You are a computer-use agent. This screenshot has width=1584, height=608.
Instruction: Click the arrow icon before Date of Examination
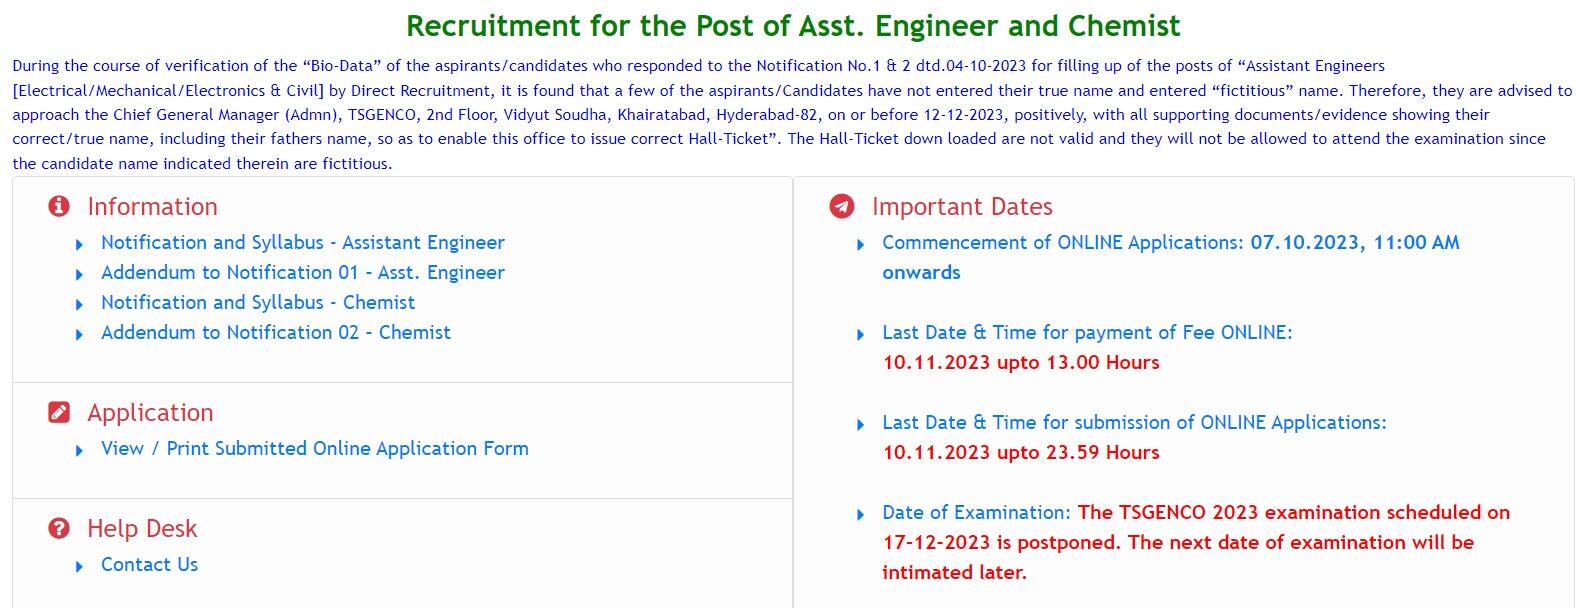tap(861, 512)
